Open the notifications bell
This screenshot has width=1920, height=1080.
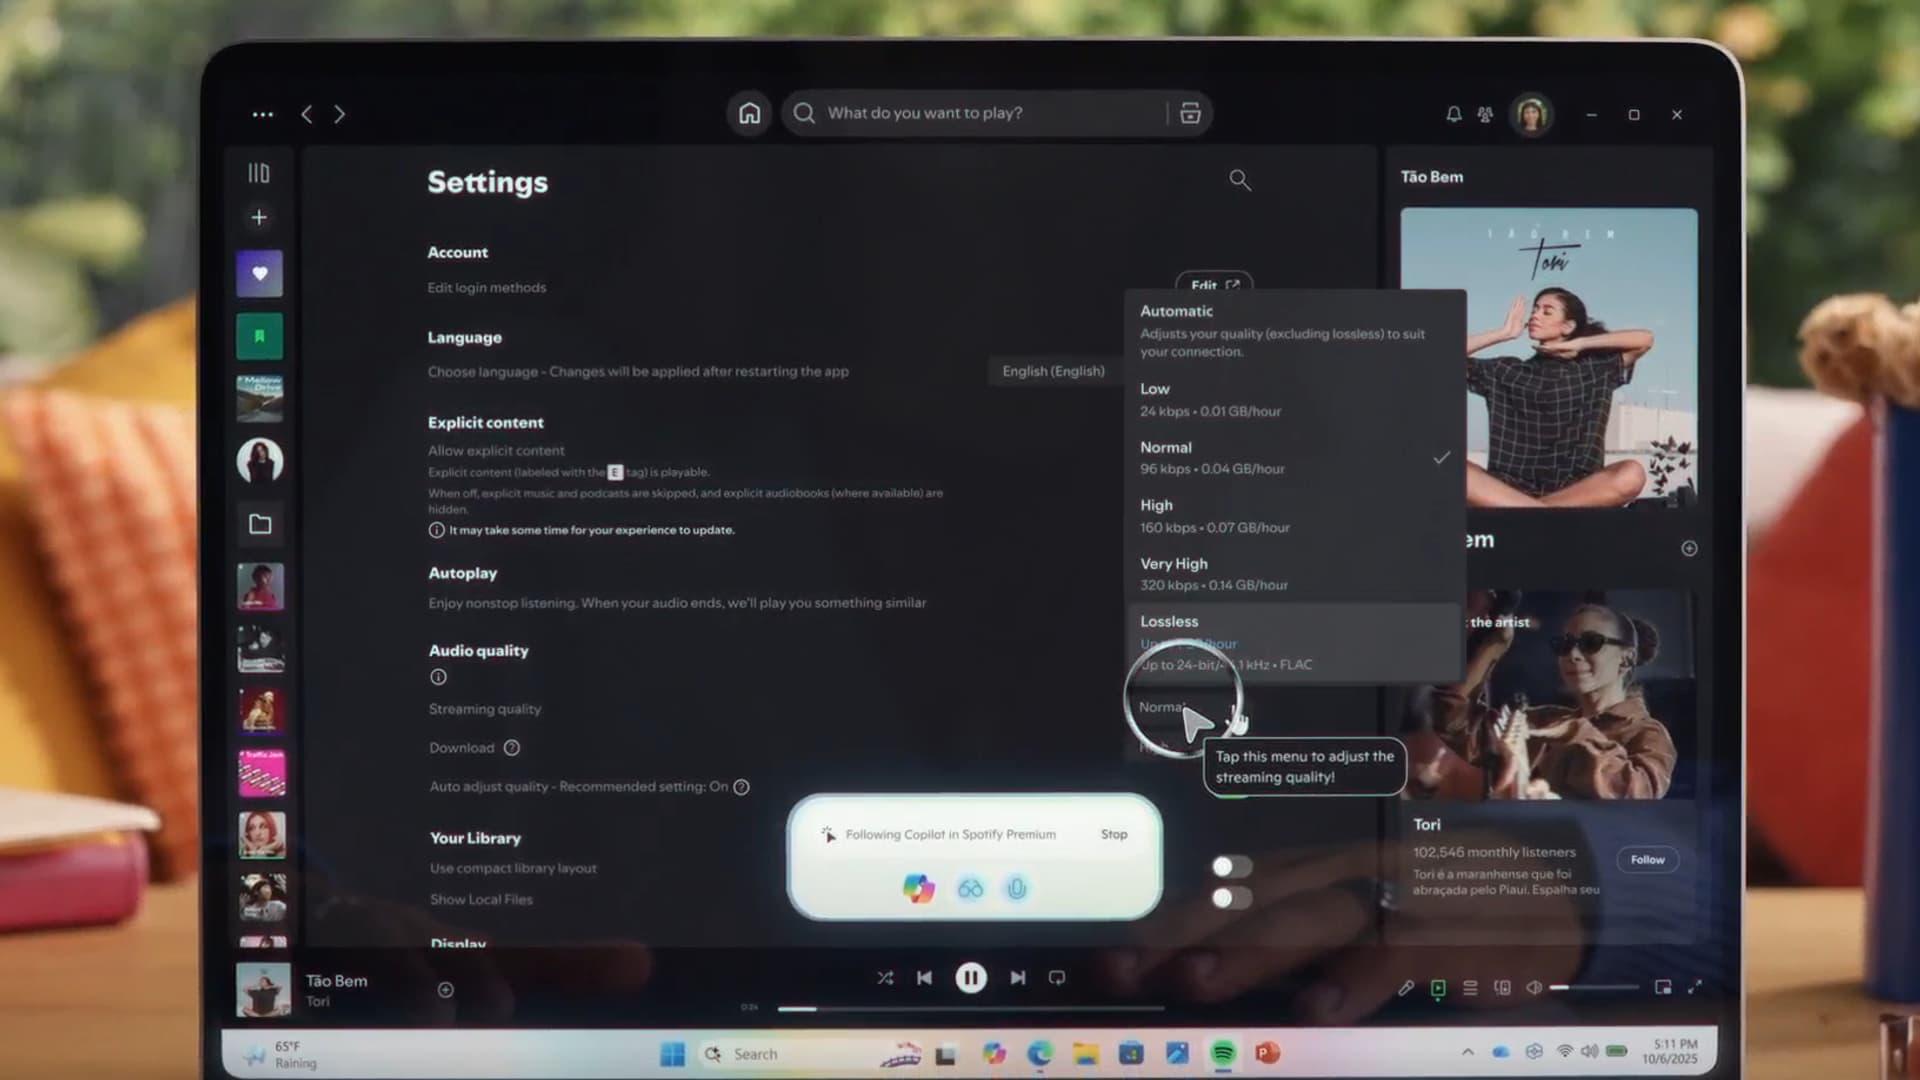pyautogui.click(x=1453, y=115)
